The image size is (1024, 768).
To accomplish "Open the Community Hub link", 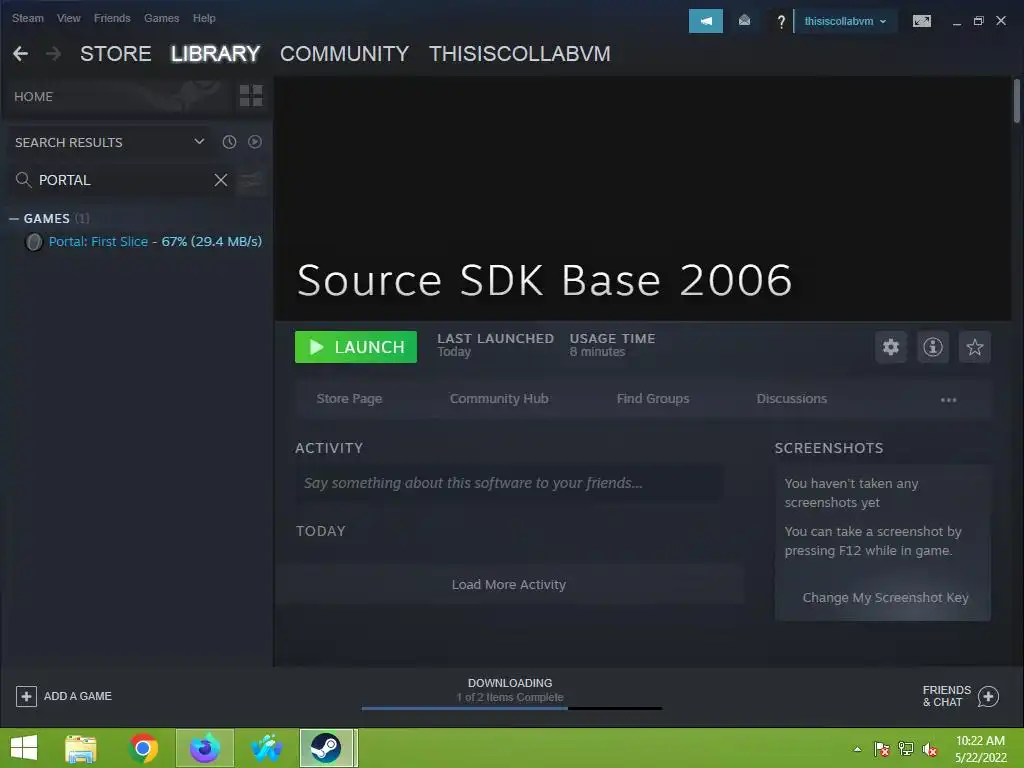I will pyautogui.click(x=499, y=398).
